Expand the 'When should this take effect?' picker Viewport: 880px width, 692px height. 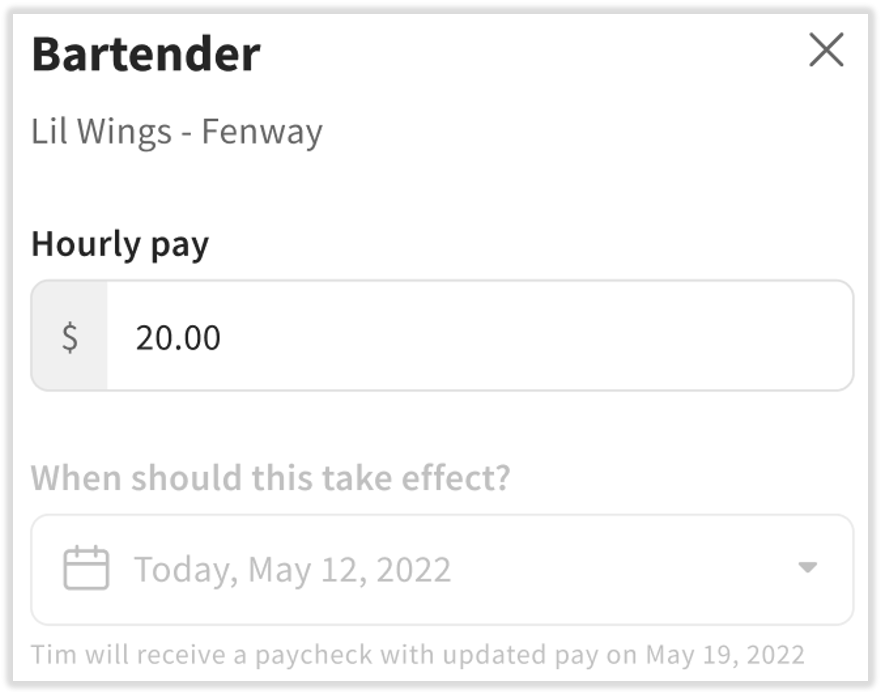440,569
